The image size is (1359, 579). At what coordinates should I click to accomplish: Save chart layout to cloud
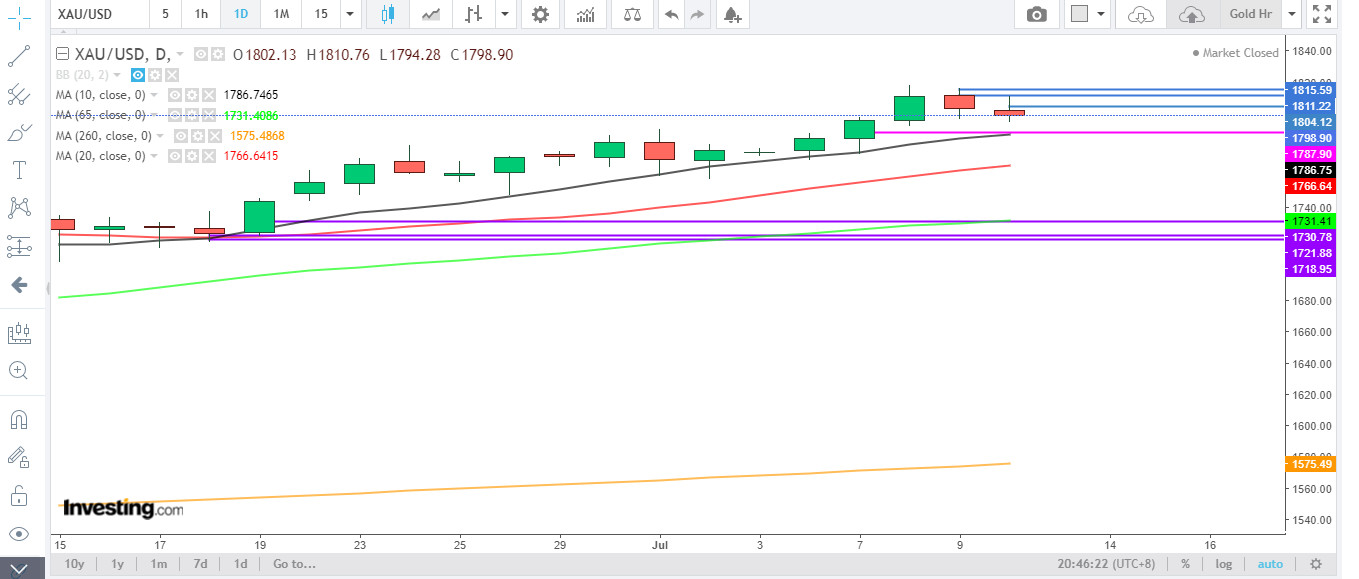[x=1191, y=14]
